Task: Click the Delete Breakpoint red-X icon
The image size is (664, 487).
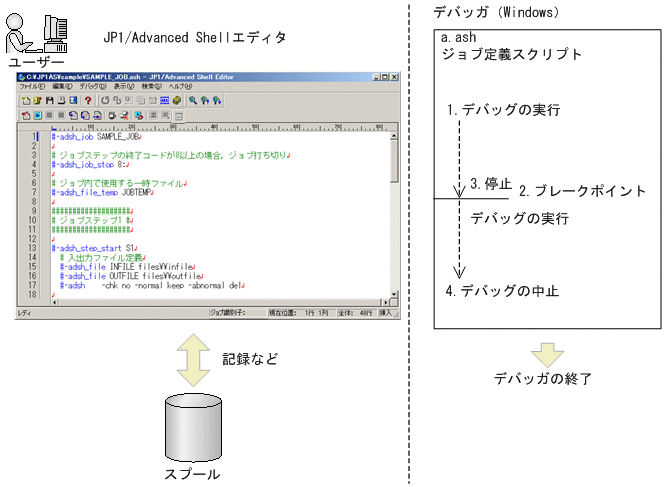Action: pos(124,115)
